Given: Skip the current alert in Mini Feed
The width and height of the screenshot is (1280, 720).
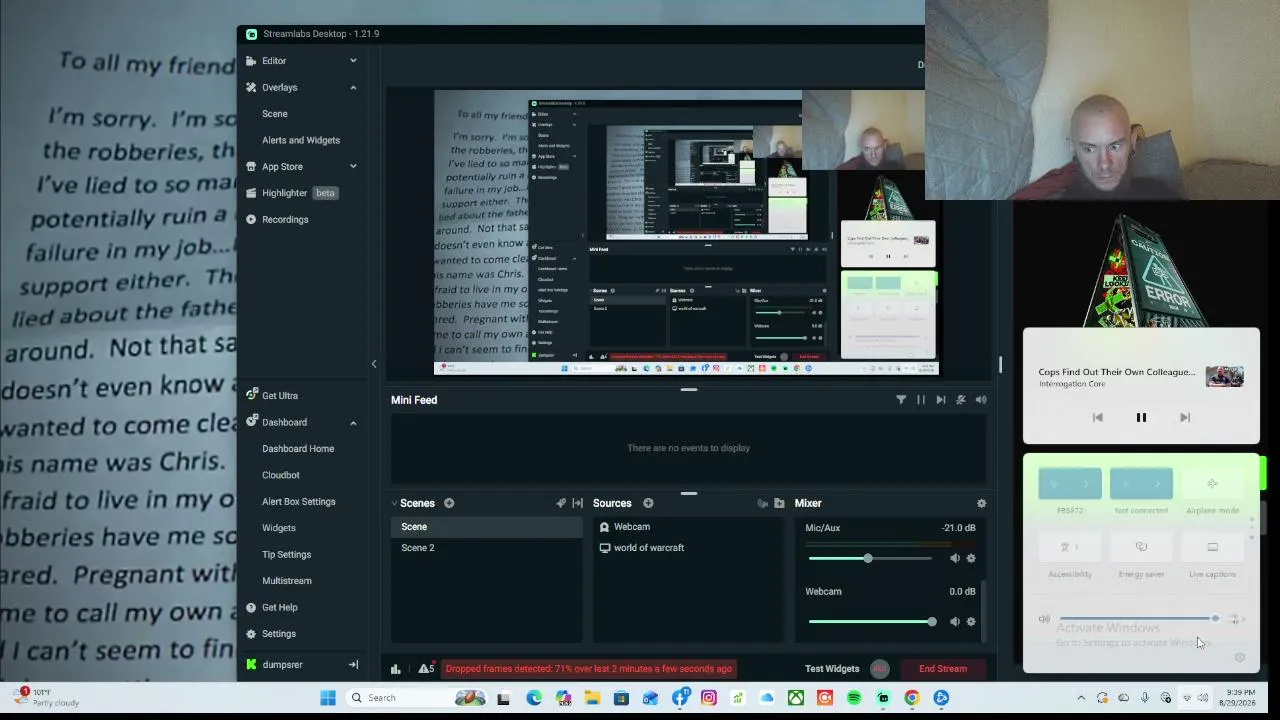Looking at the screenshot, I should (x=941, y=400).
